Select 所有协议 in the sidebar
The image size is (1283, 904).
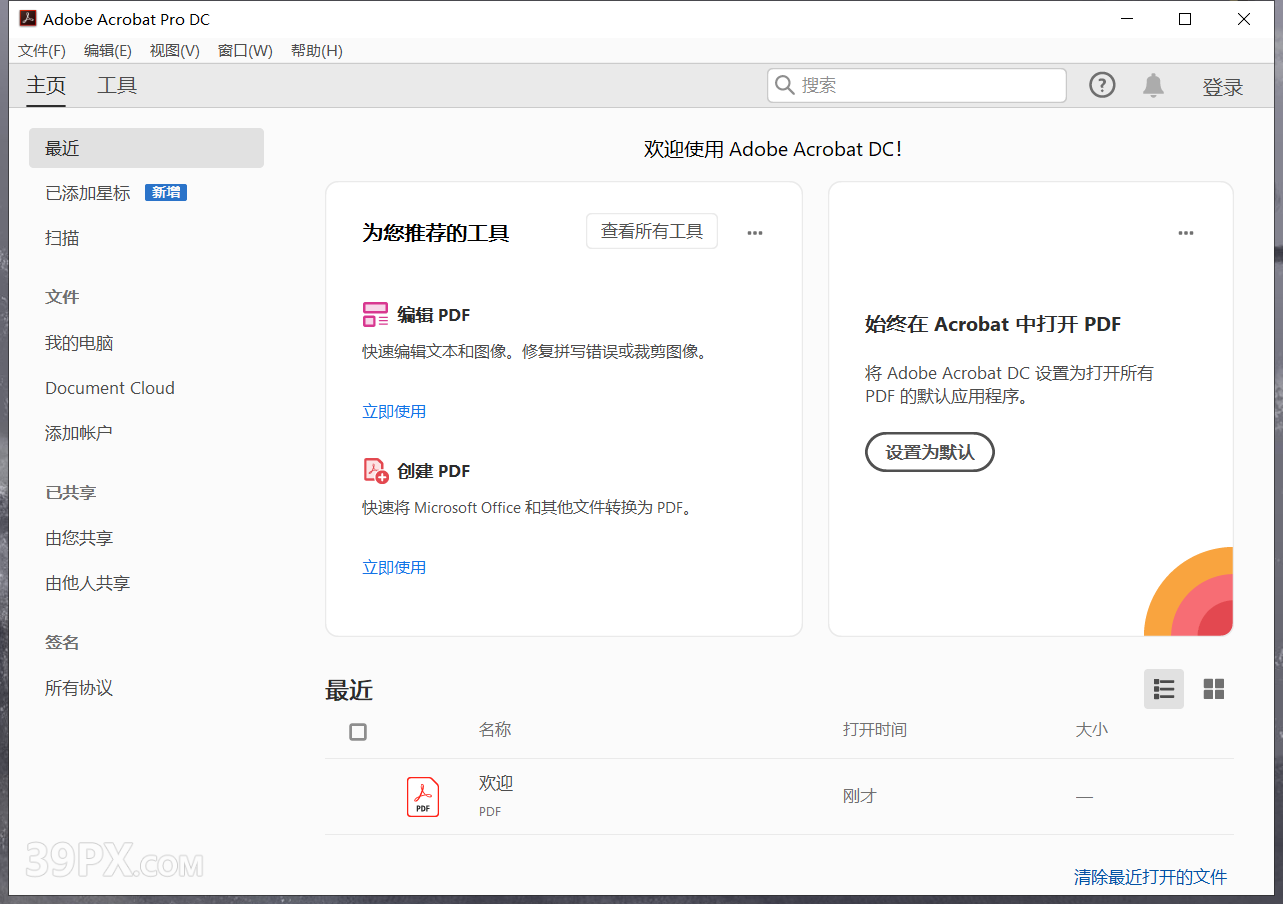point(79,688)
